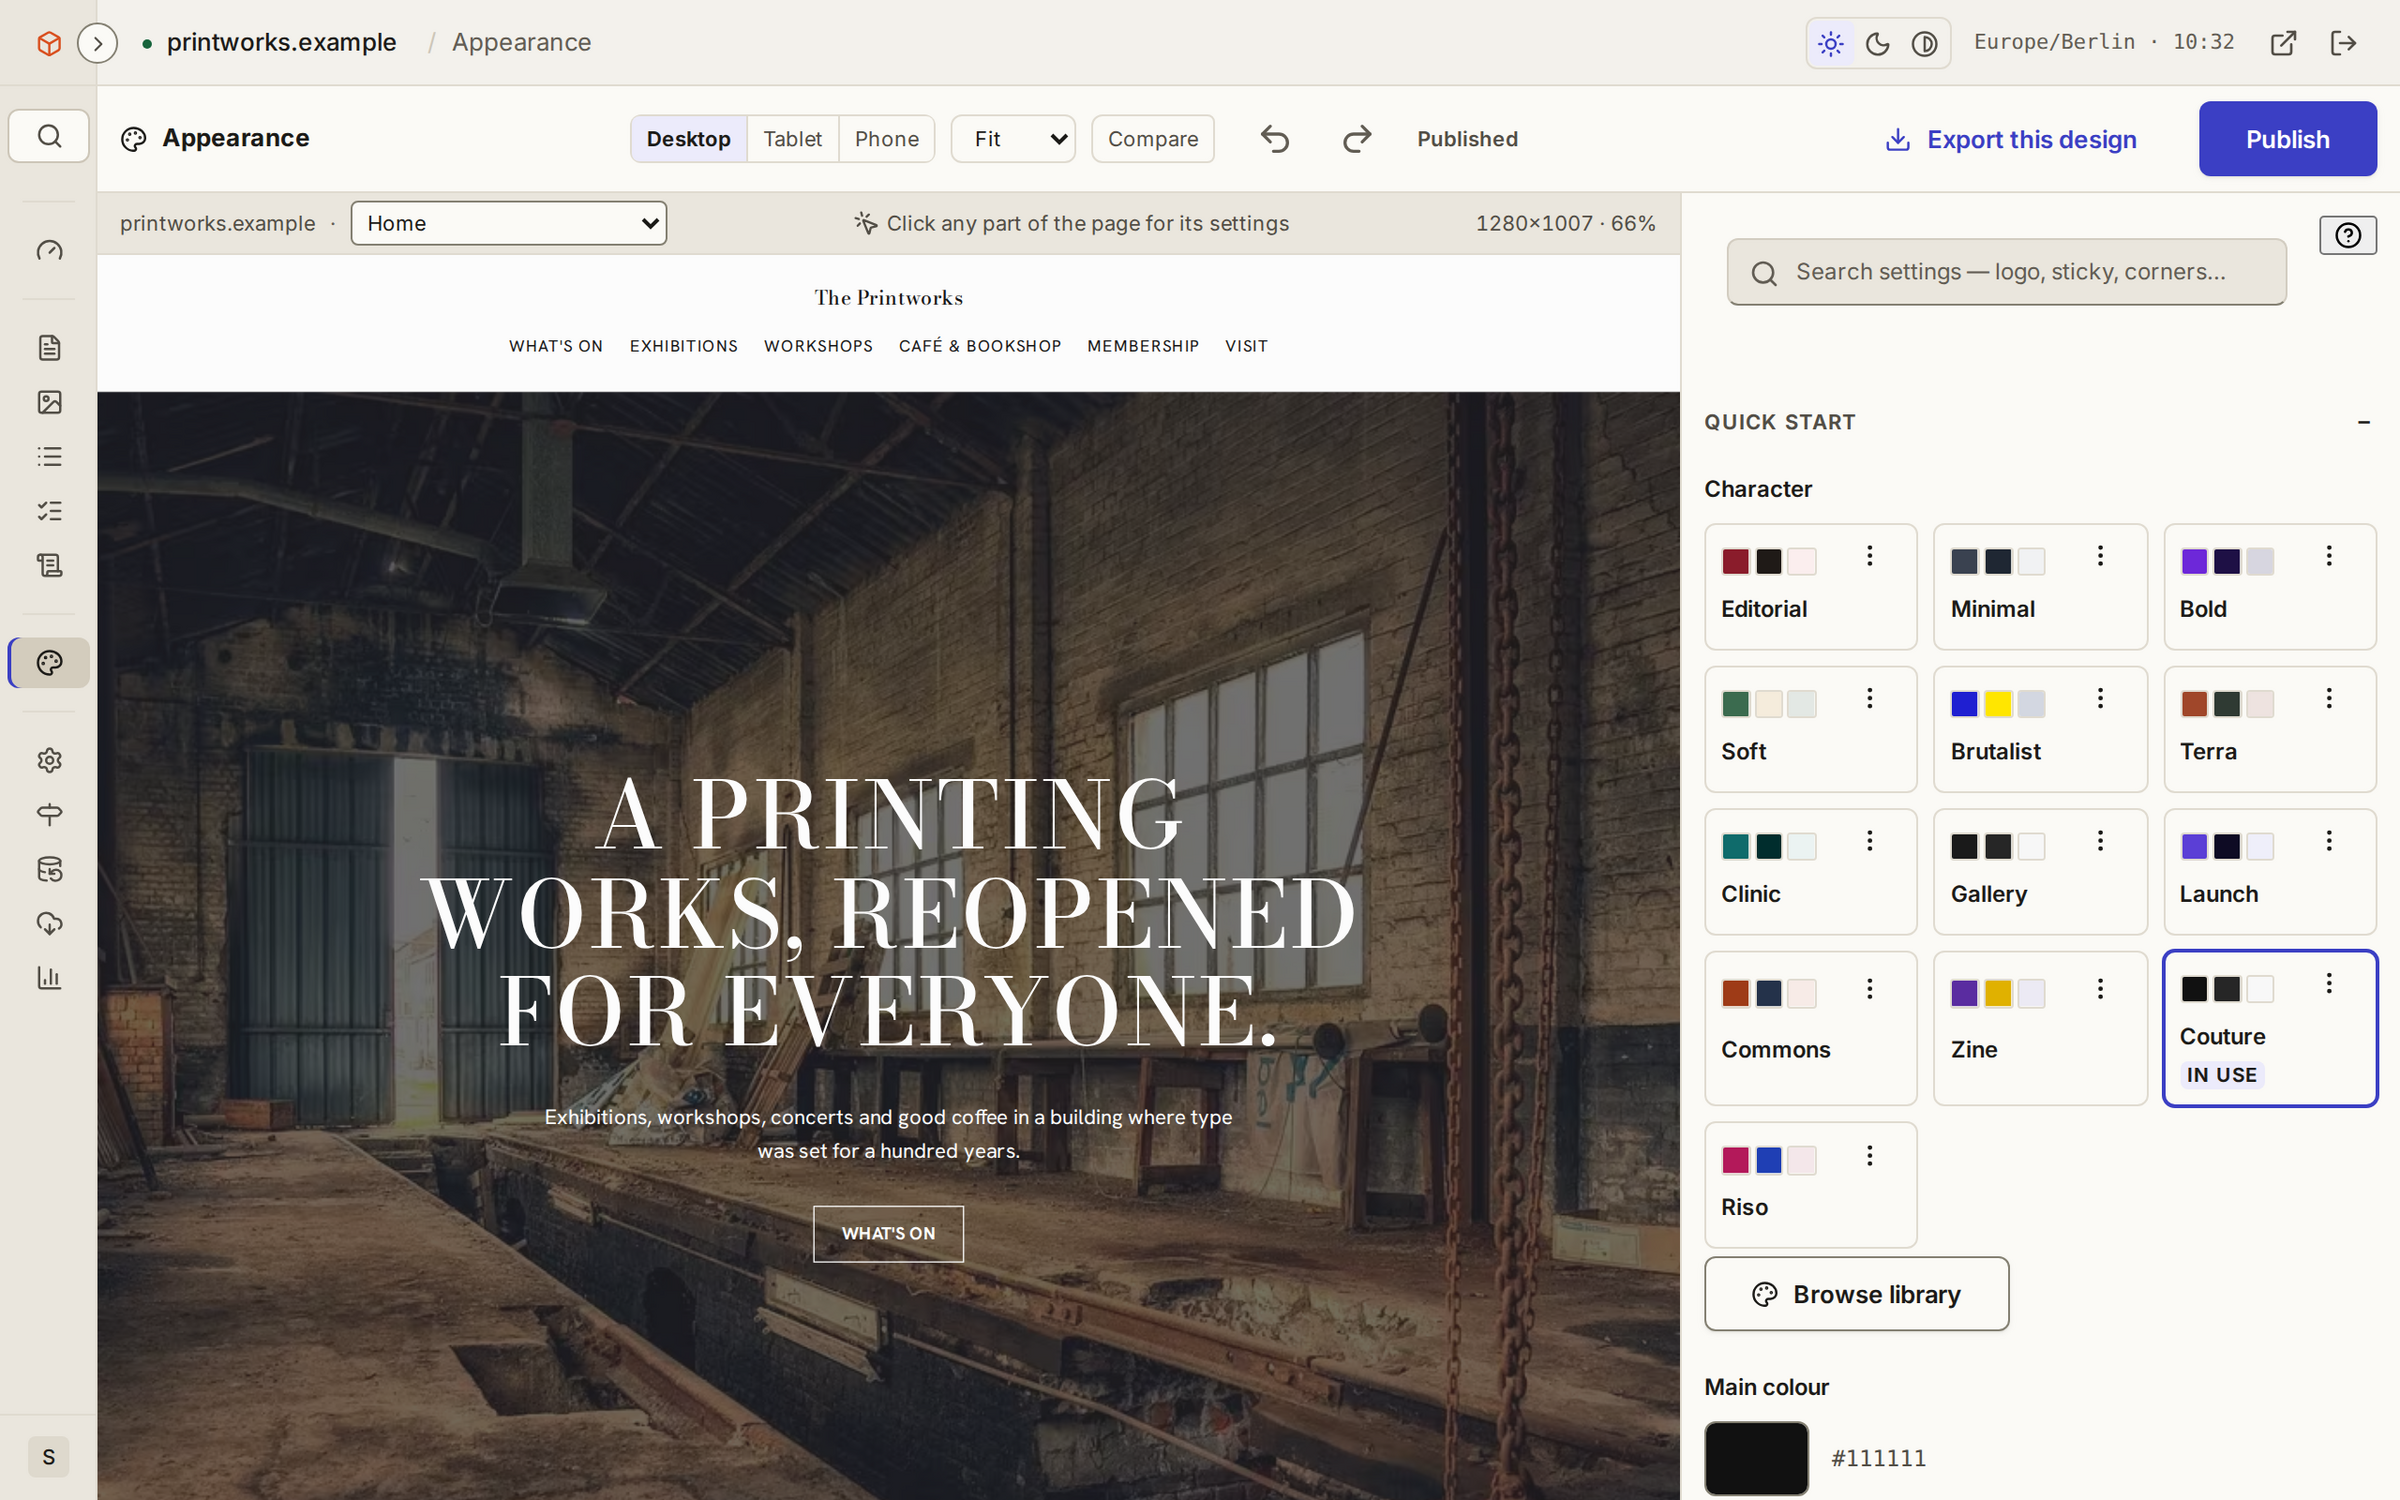
Task: Open the MEMBERSHIP nav item in preview
Action: coord(1143,346)
